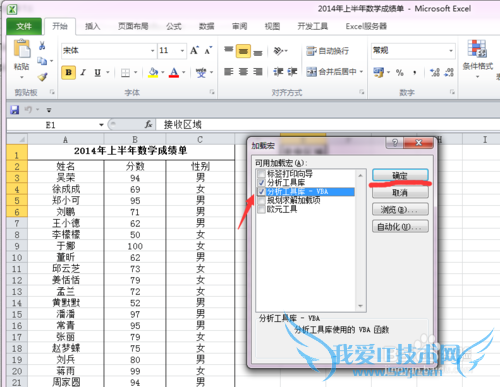Align text to middle of cell
The width and height of the screenshot is (500, 387).
243,51
